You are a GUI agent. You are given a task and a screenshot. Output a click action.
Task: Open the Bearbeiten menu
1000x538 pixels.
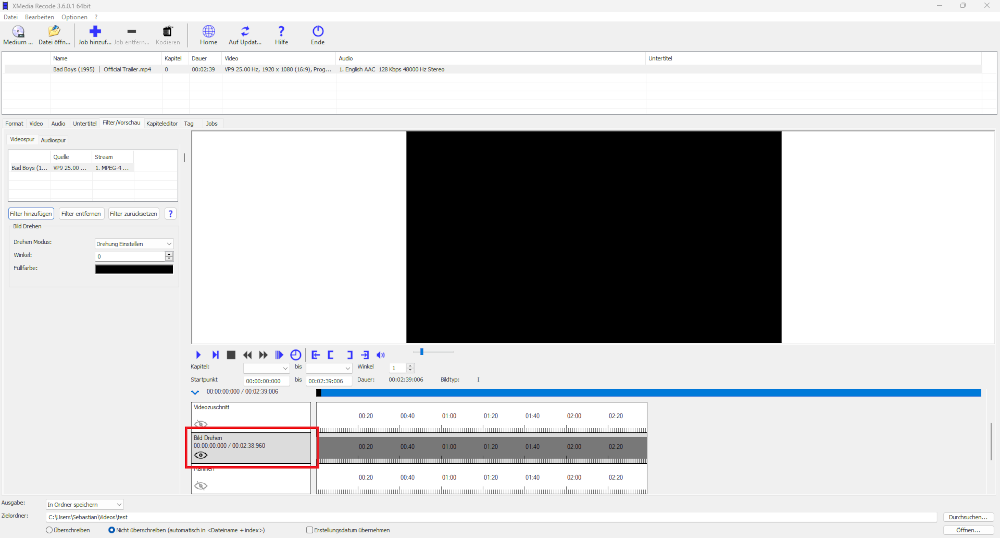coord(40,17)
